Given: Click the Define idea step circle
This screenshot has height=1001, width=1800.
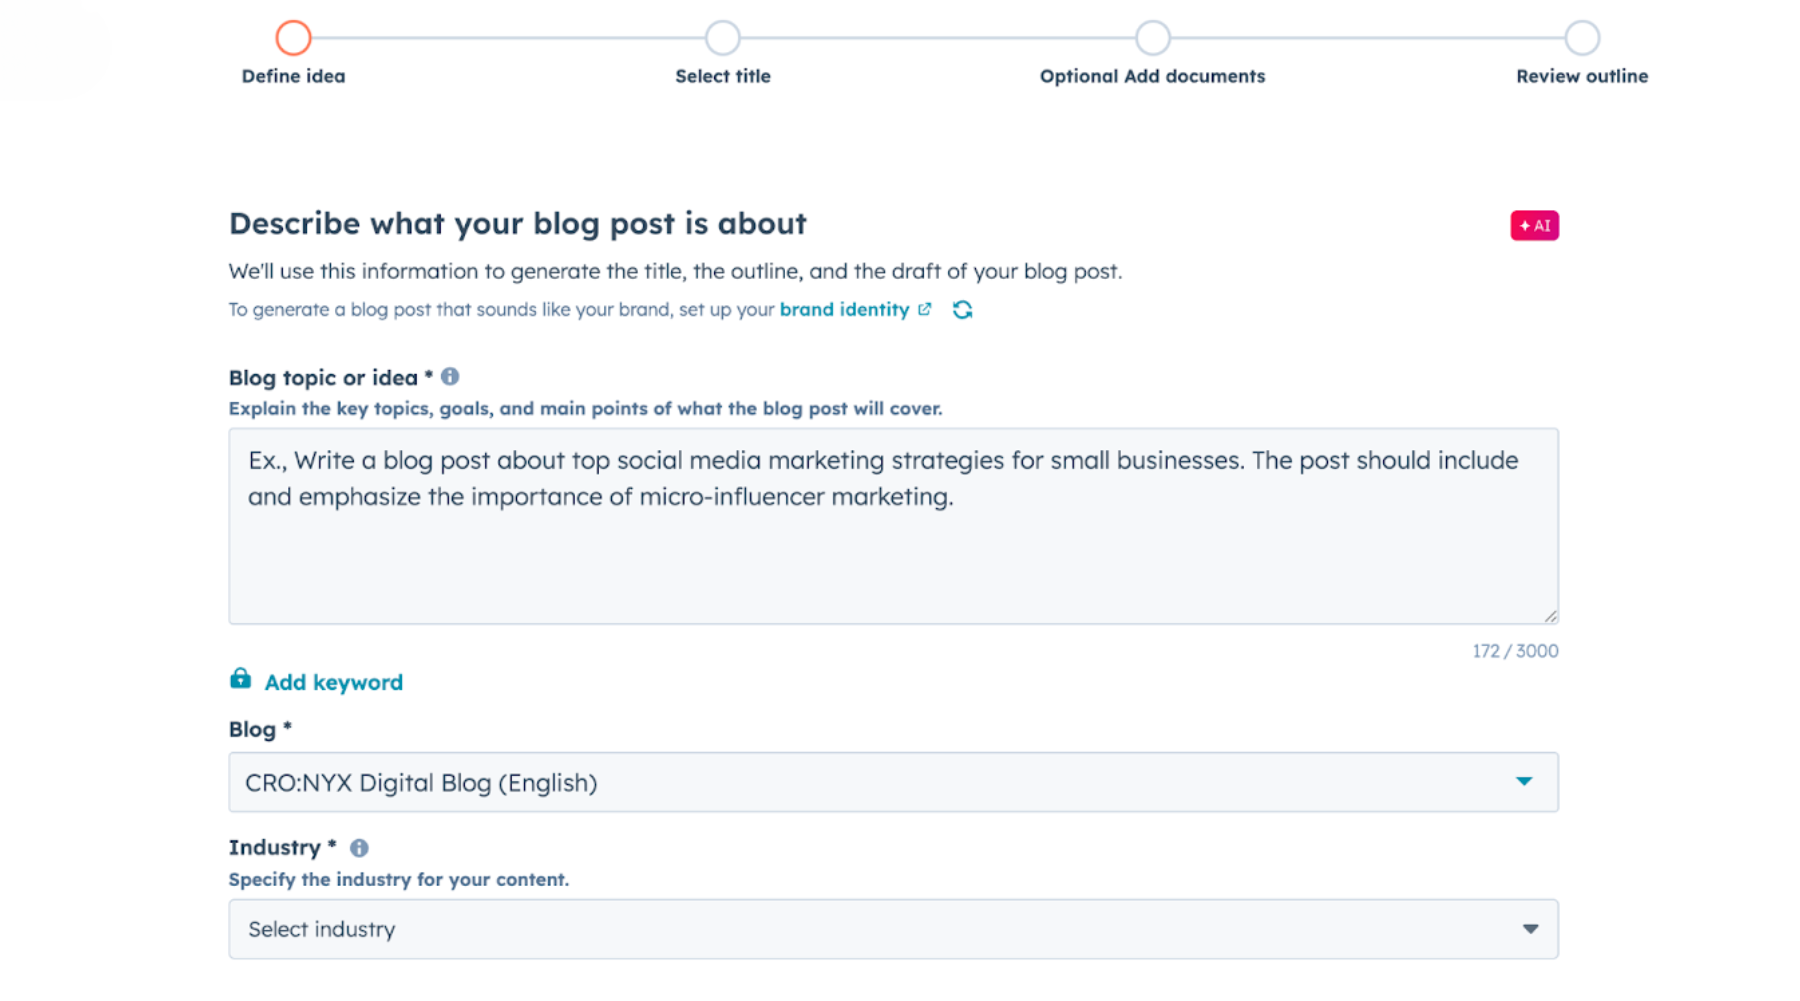Looking at the screenshot, I should [293, 38].
